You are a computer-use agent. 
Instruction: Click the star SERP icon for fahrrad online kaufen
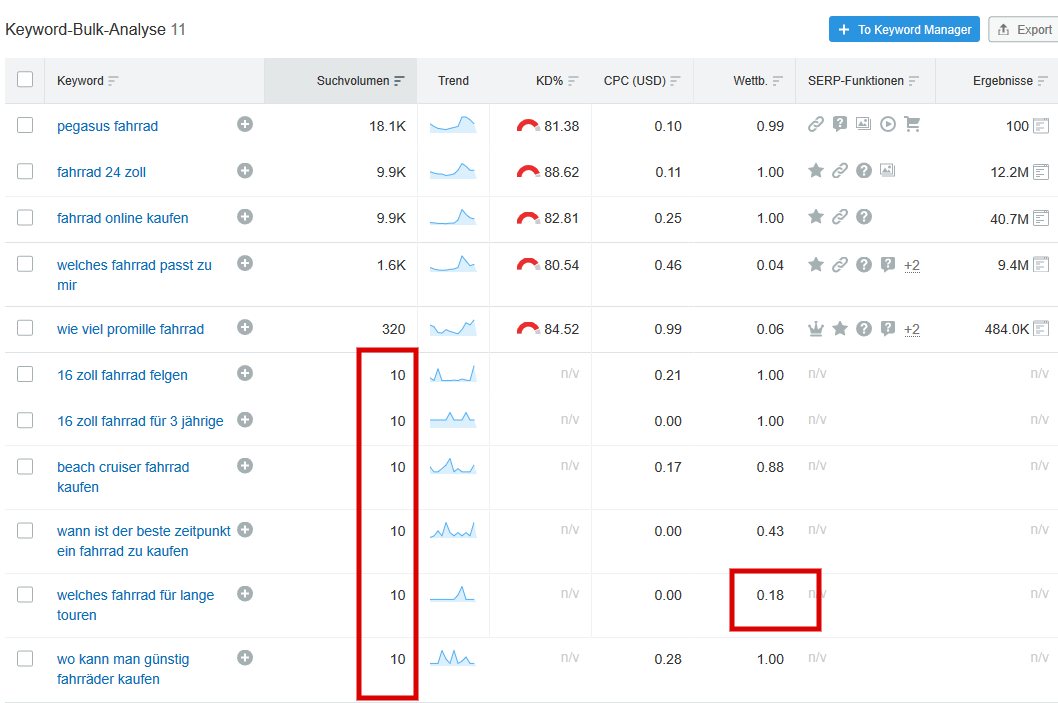pos(816,217)
